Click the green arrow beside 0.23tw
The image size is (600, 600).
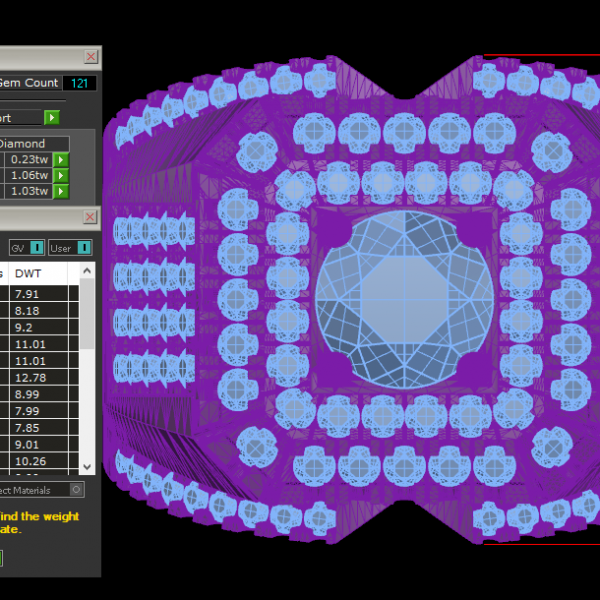(x=61, y=160)
